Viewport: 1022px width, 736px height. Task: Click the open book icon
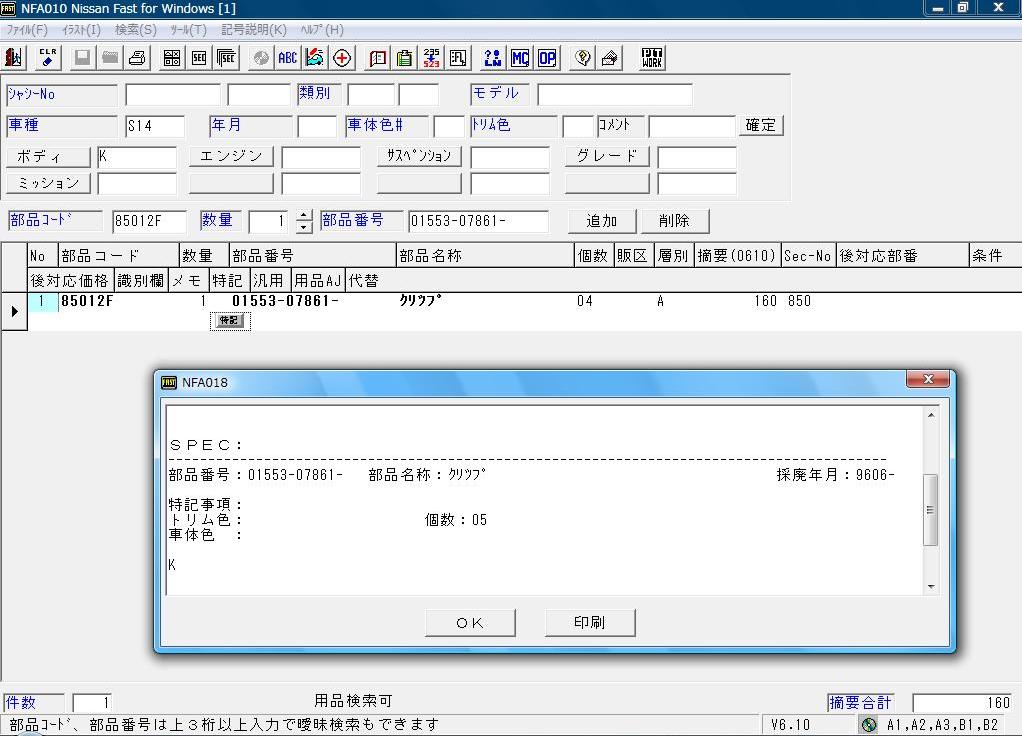pyautogui.click(x=377, y=58)
